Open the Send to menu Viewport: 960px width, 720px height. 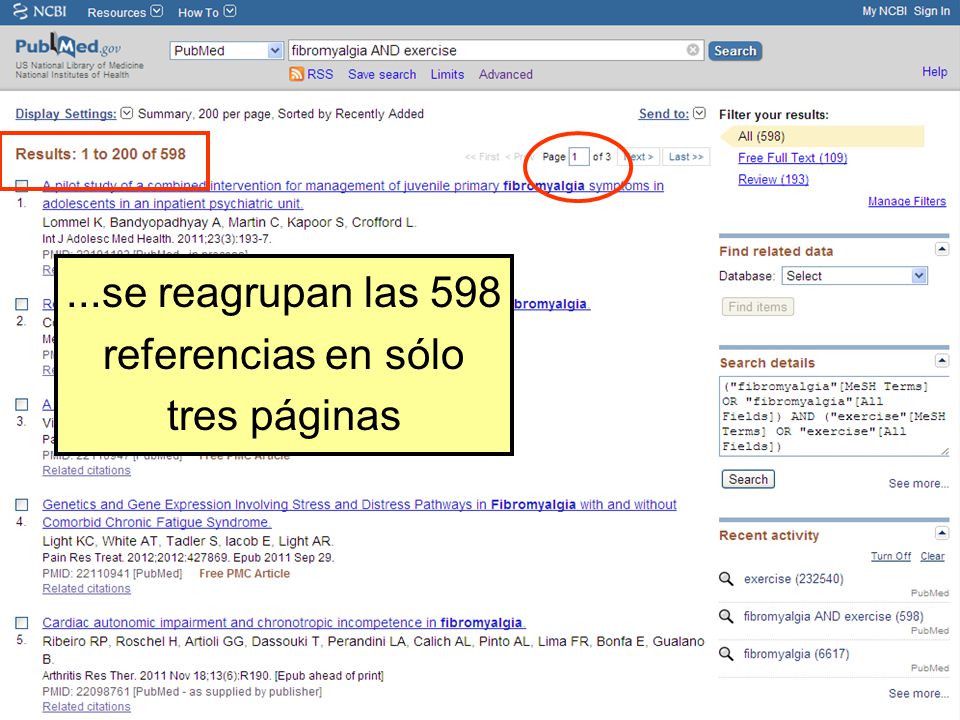(672, 113)
